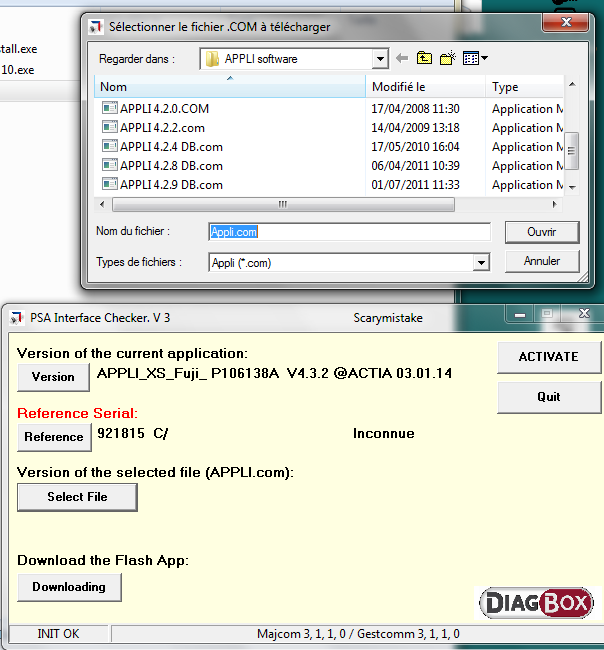Image resolution: width=604 pixels, height=650 pixels.
Task: Click the APPLI 4.2.0.COM file icon
Action: click(x=109, y=108)
